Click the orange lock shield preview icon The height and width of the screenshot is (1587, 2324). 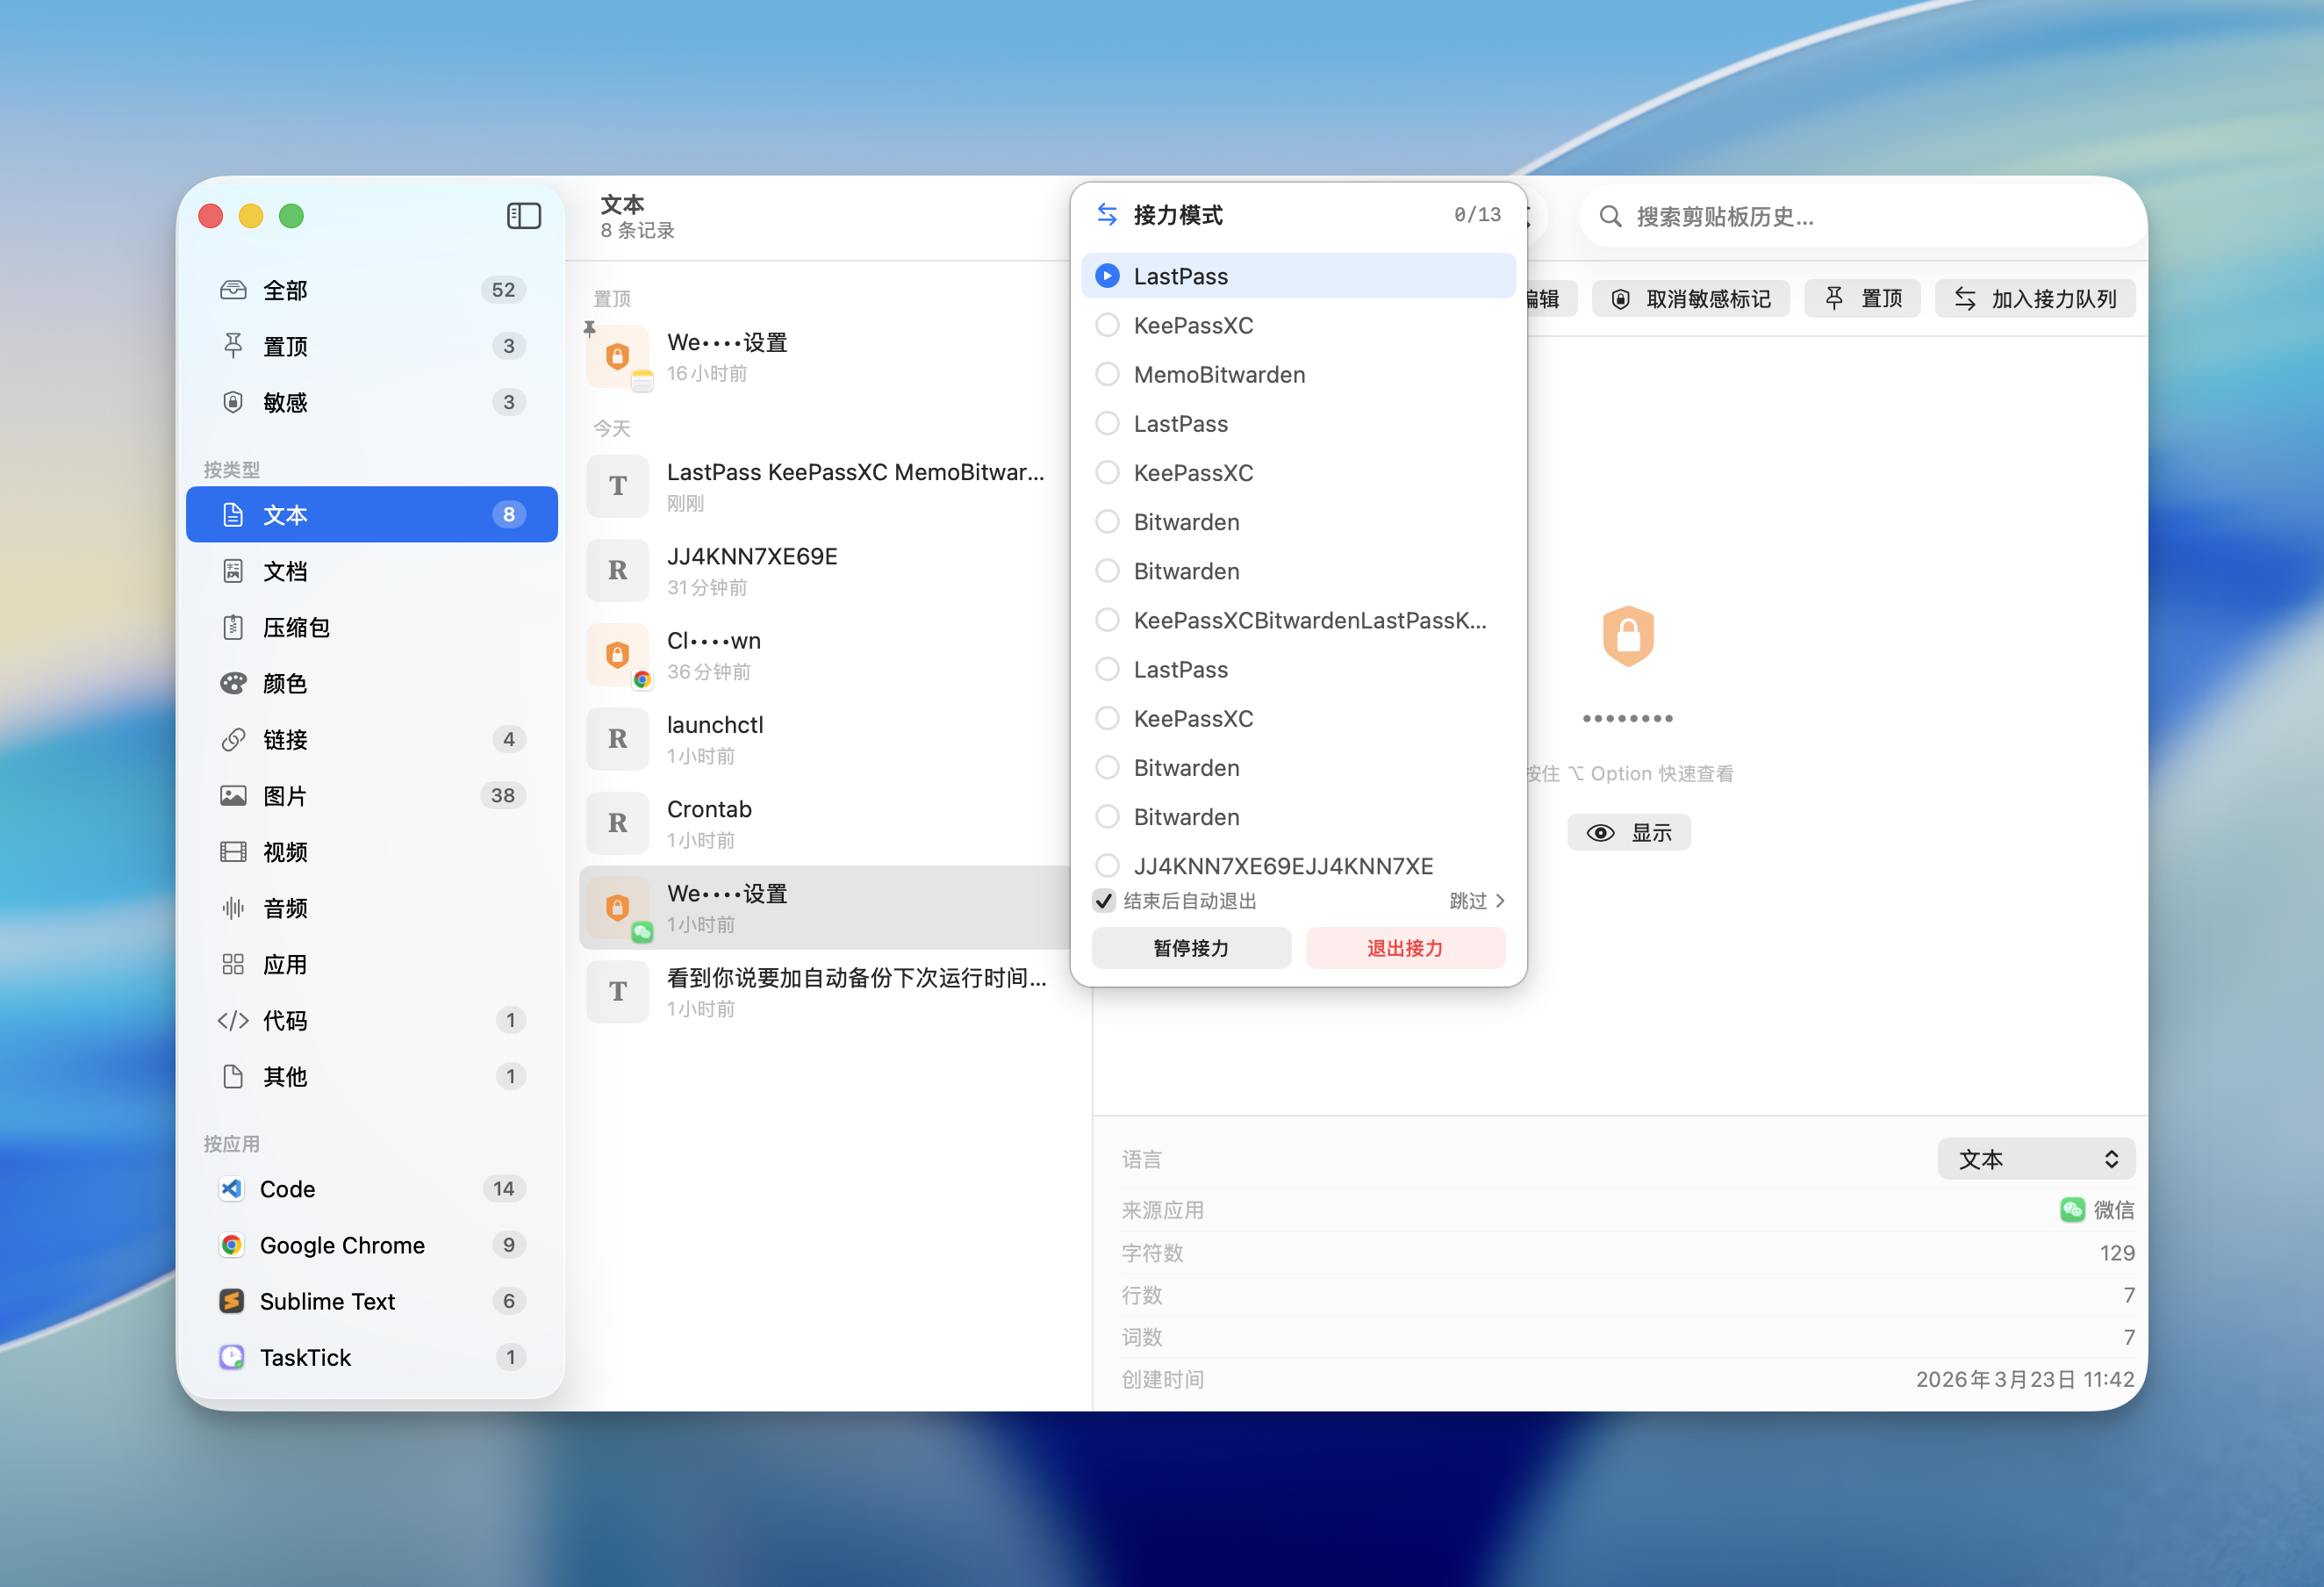(1627, 636)
